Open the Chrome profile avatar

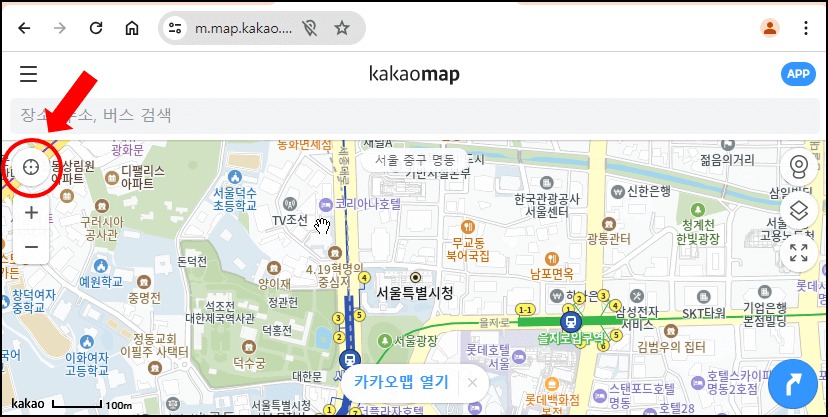pyautogui.click(x=770, y=28)
